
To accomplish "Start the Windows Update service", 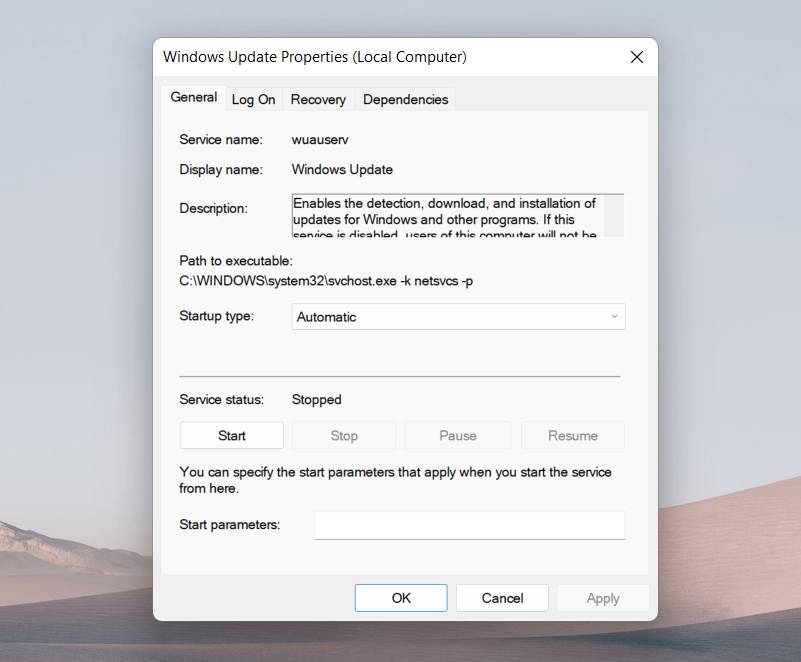I will (231, 435).
